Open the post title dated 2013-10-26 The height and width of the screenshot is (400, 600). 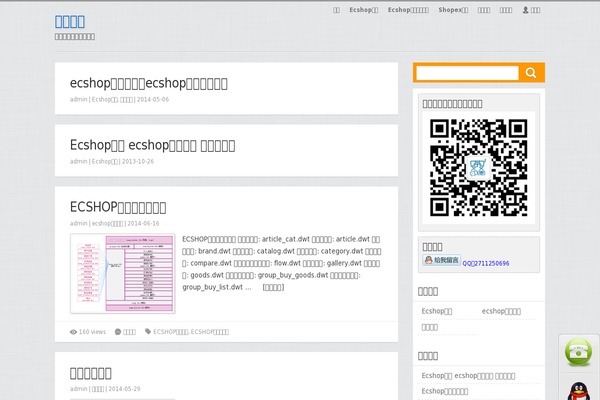152,145
